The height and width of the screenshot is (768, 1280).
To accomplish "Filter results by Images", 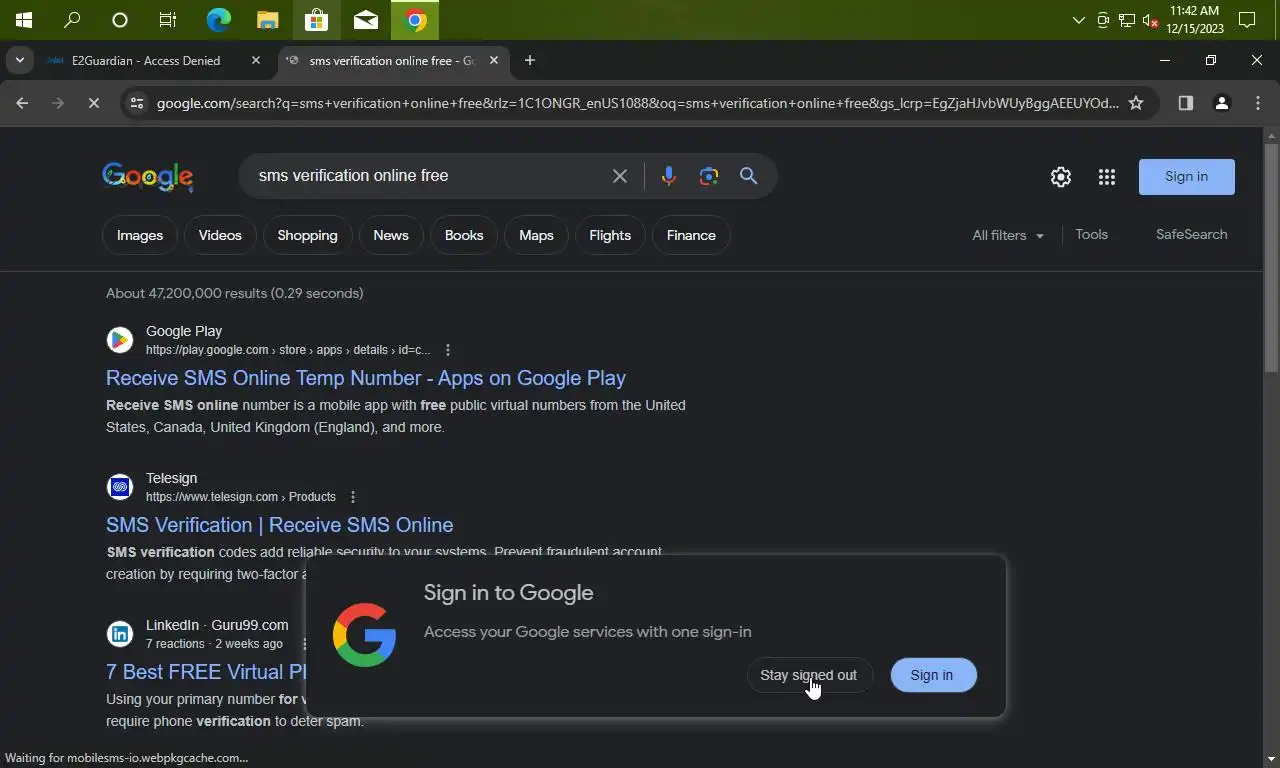I will click(x=140, y=235).
